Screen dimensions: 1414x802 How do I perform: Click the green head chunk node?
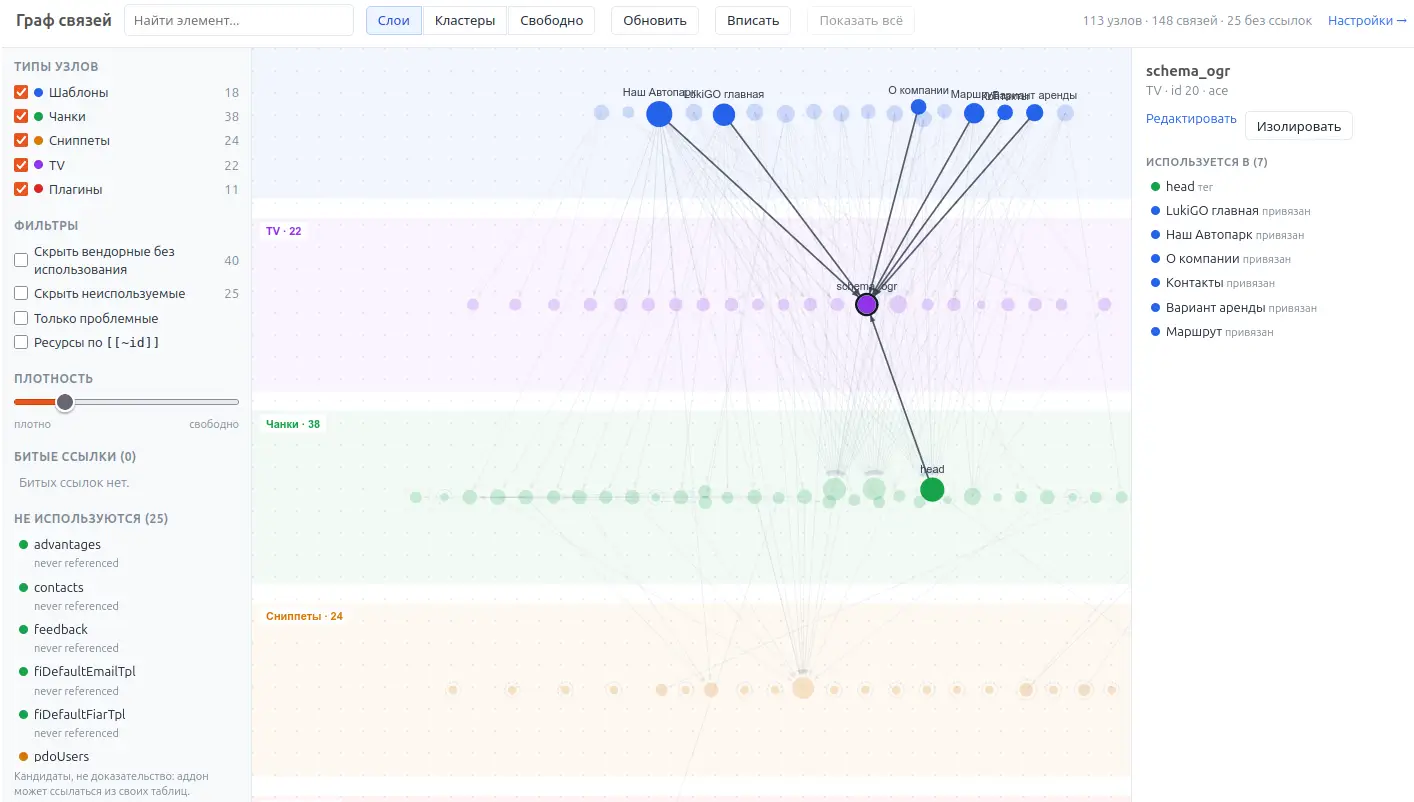(x=932, y=489)
